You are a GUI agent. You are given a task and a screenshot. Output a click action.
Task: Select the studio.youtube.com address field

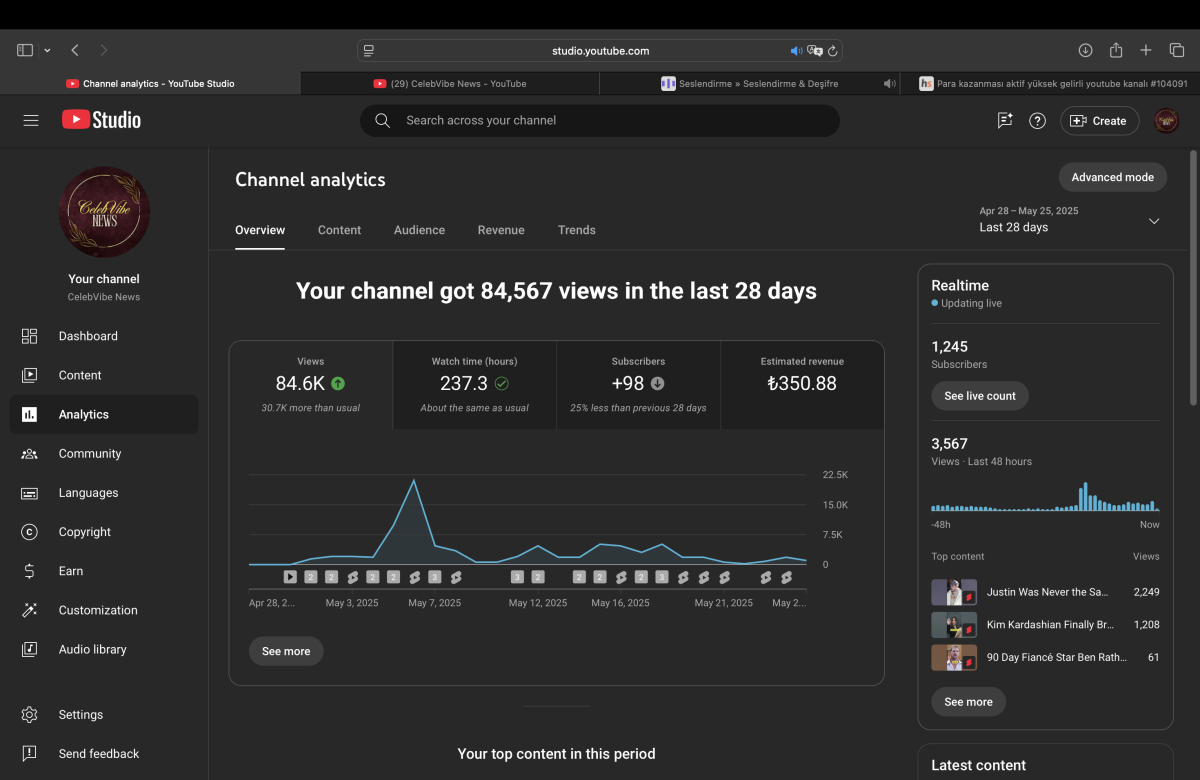[600, 50]
